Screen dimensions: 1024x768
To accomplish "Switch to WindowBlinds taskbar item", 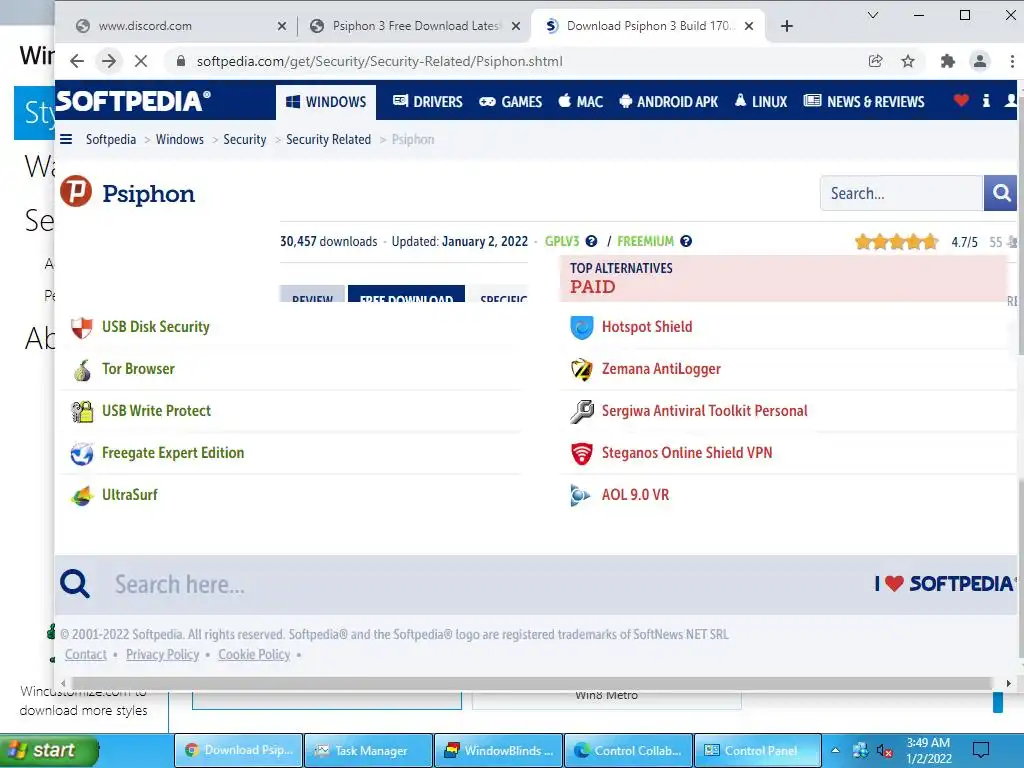I will coord(499,750).
